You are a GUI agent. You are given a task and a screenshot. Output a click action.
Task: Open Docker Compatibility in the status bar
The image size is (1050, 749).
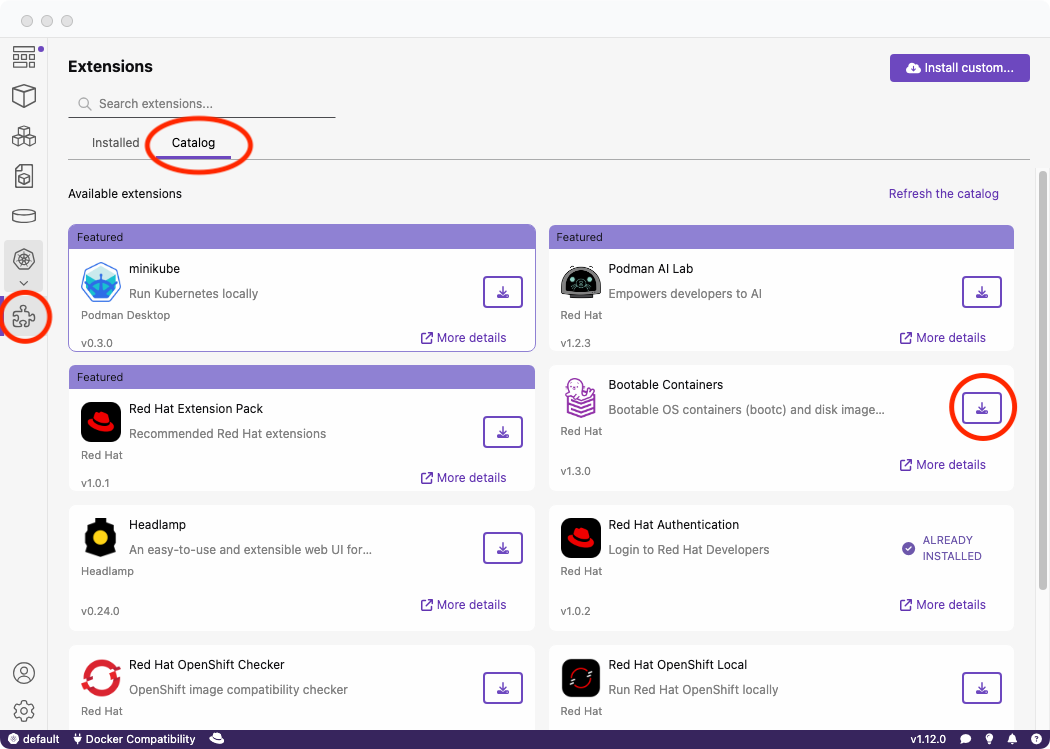pos(134,739)
